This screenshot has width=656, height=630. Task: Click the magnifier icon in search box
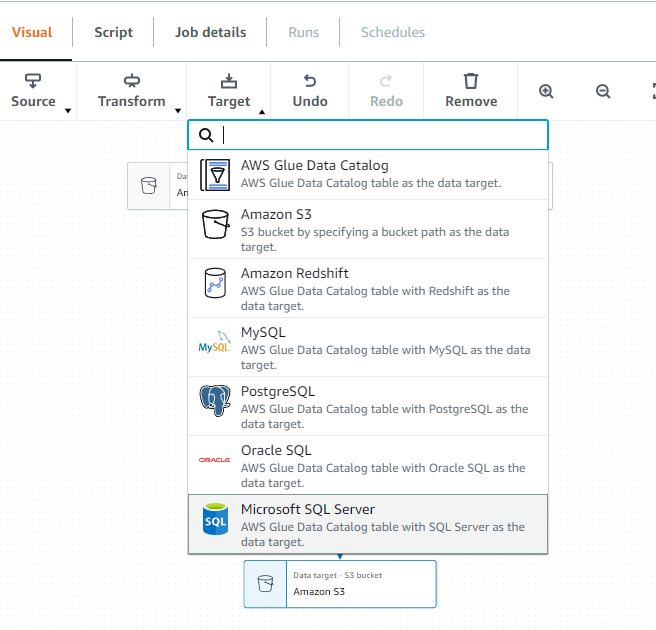206,135
